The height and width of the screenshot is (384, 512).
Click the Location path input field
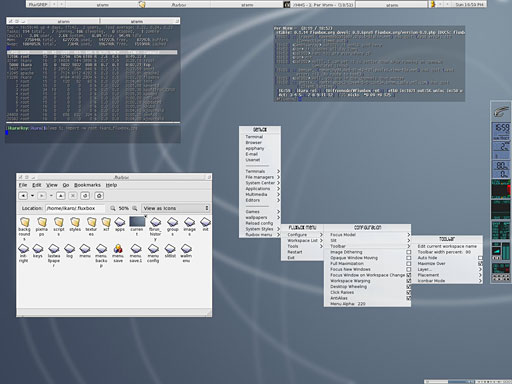[x=75, y=208]
